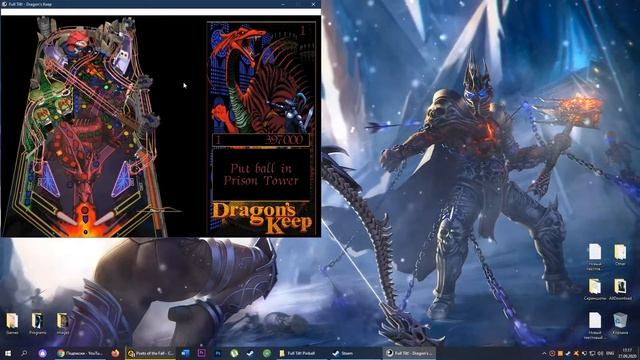Switch input language via ENG indicator
Screen dimensions: 640x360
pyautogui.click(x=610, y=353)
